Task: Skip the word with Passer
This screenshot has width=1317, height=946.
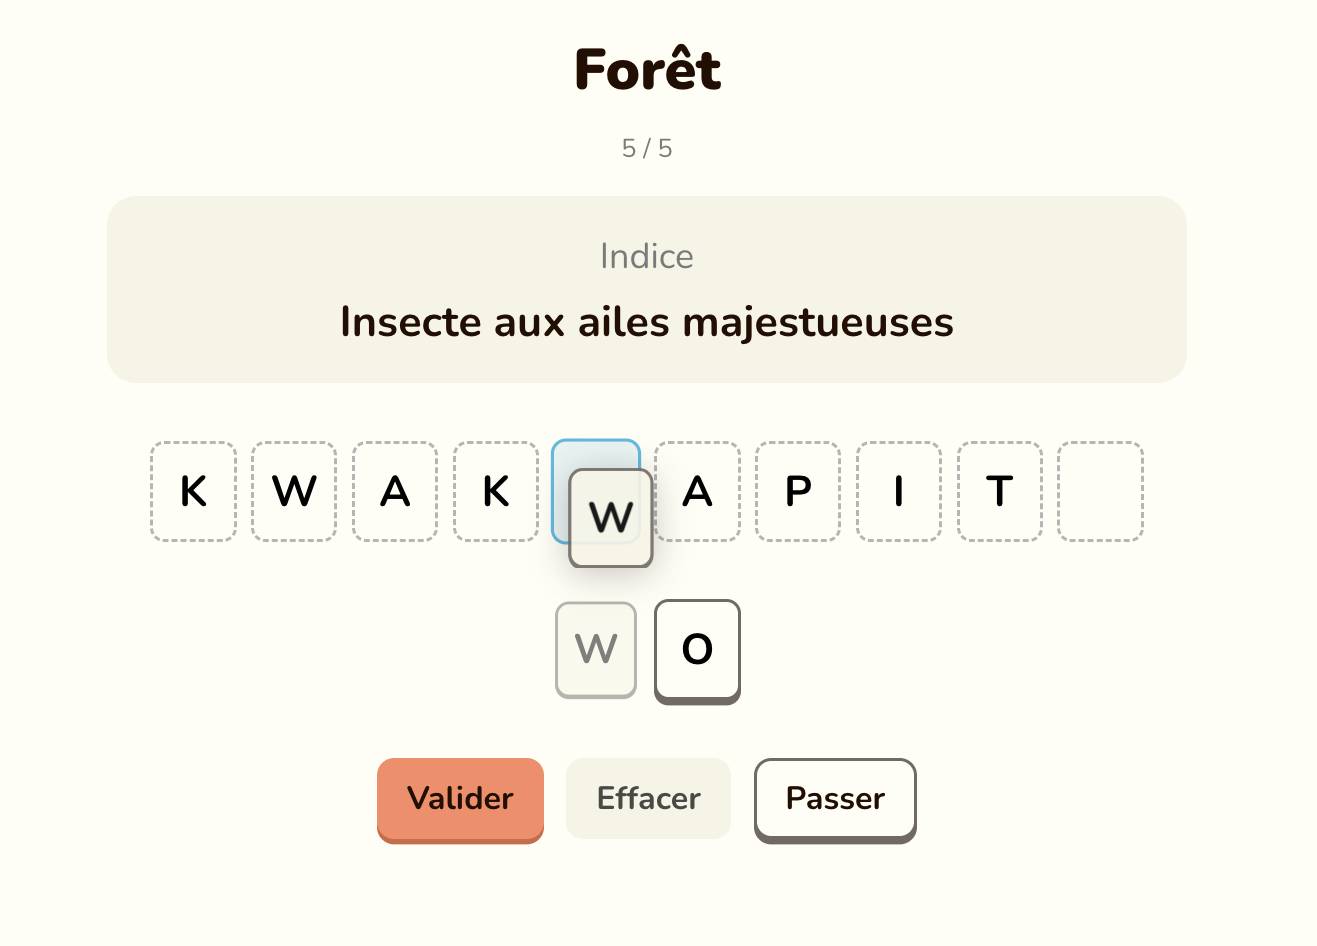Action: (x=835, y=799)
